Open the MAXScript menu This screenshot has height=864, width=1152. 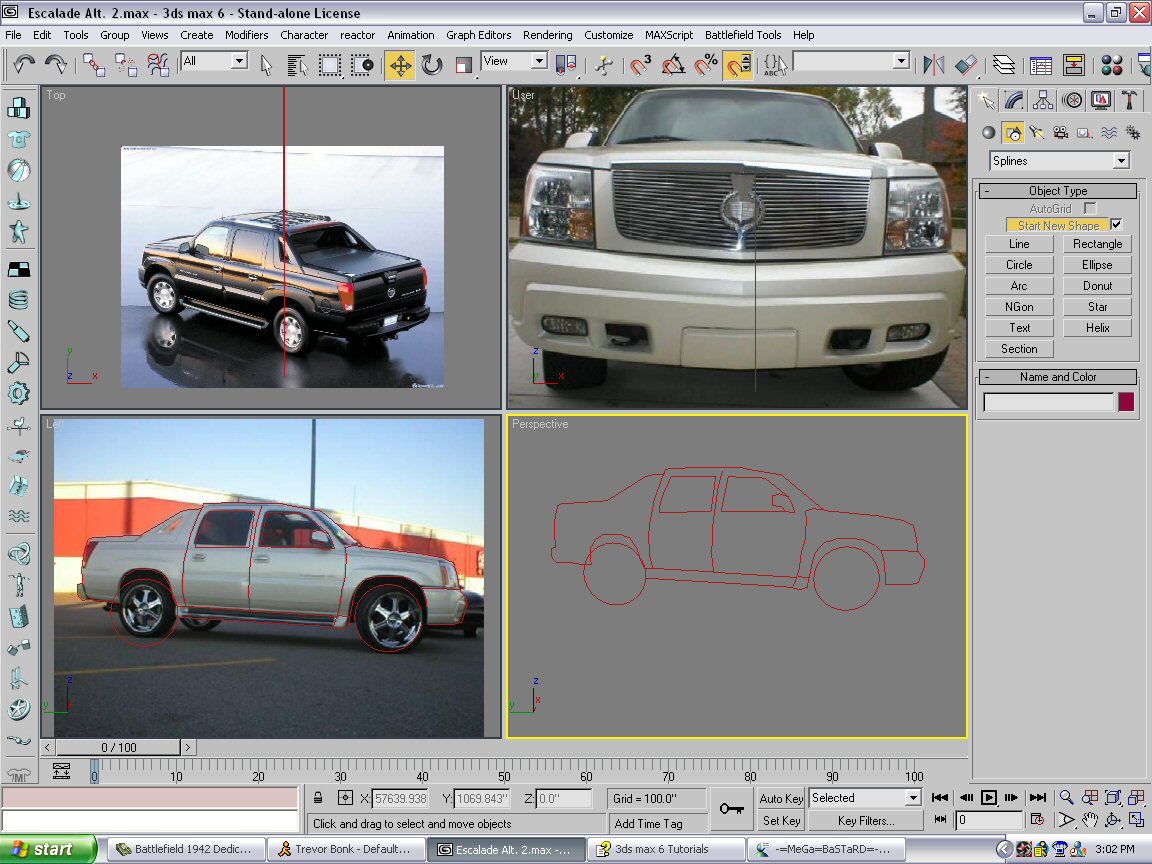point(669,35)
